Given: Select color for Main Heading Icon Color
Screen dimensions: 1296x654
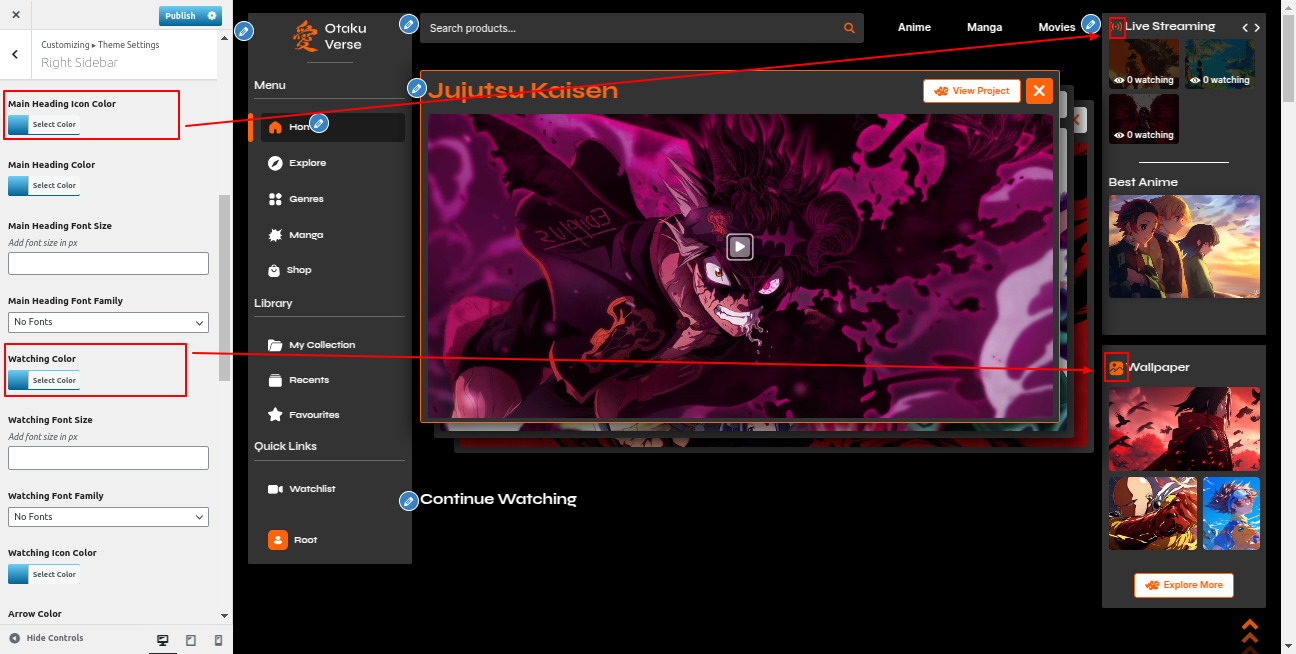Looking at the screenshot, I should (44, 125).
